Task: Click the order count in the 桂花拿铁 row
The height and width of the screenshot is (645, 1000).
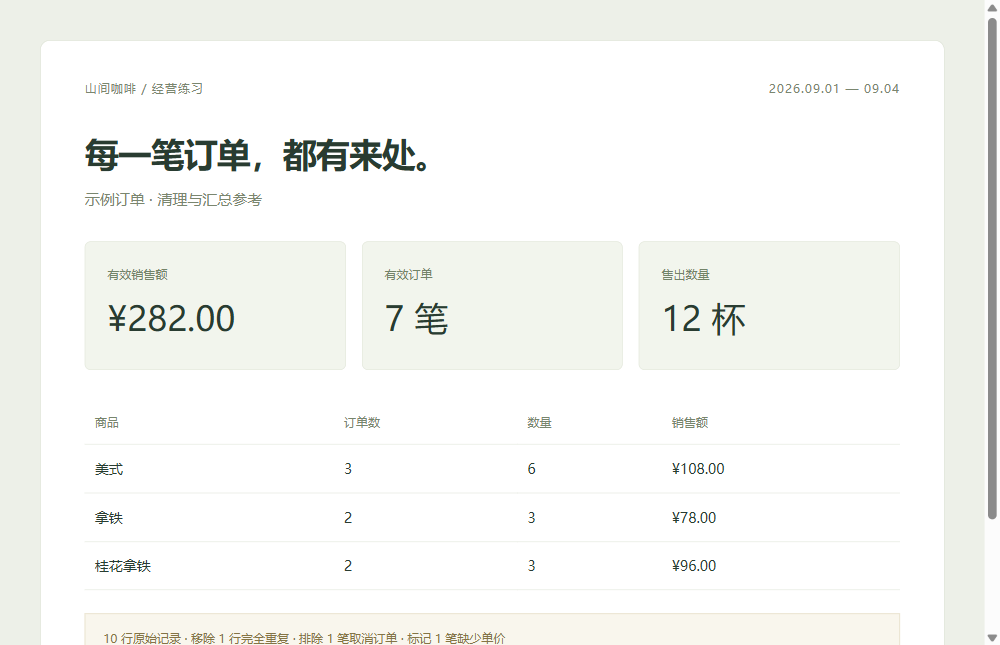Action: pos(348,566)
